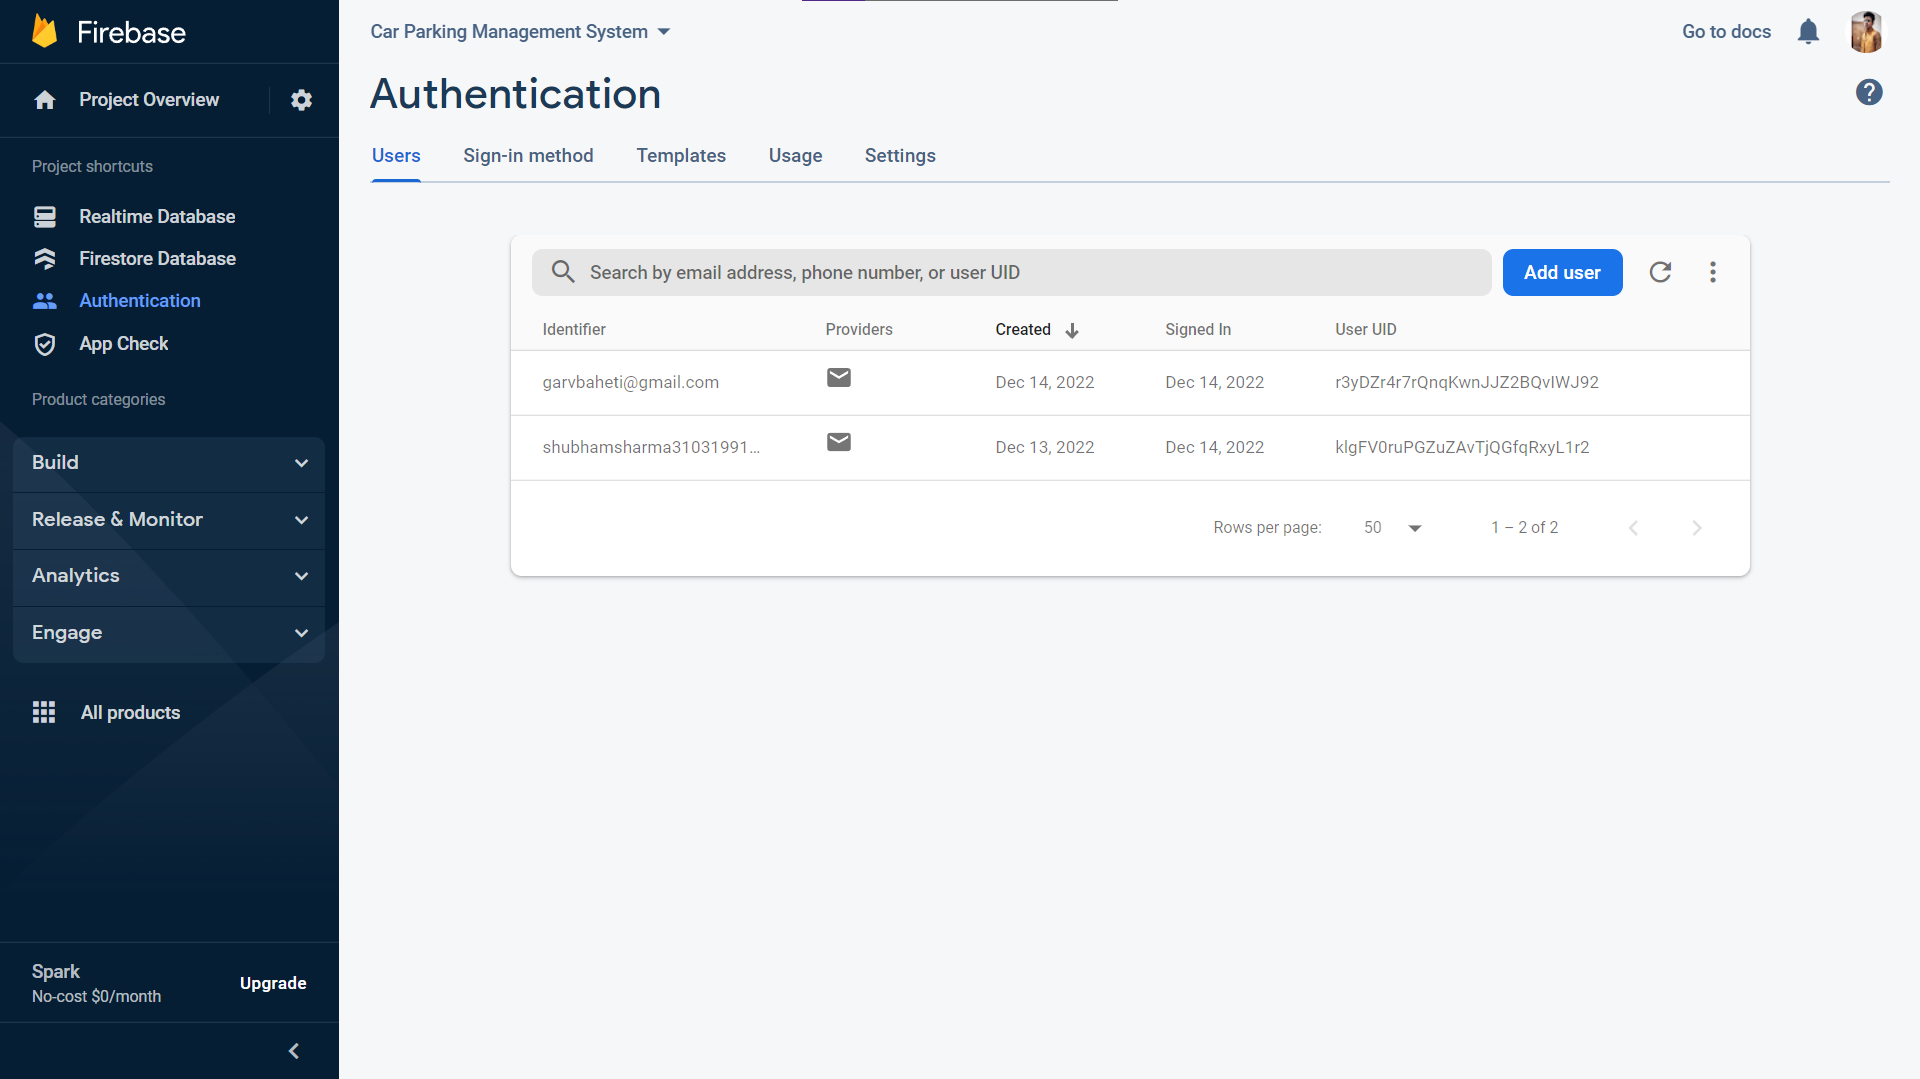Image resolution: width=1920 pixels, height=1079 pixels.
Task: Click the email provider icon for shubhamsharma
Action: [x=839, y=442]
